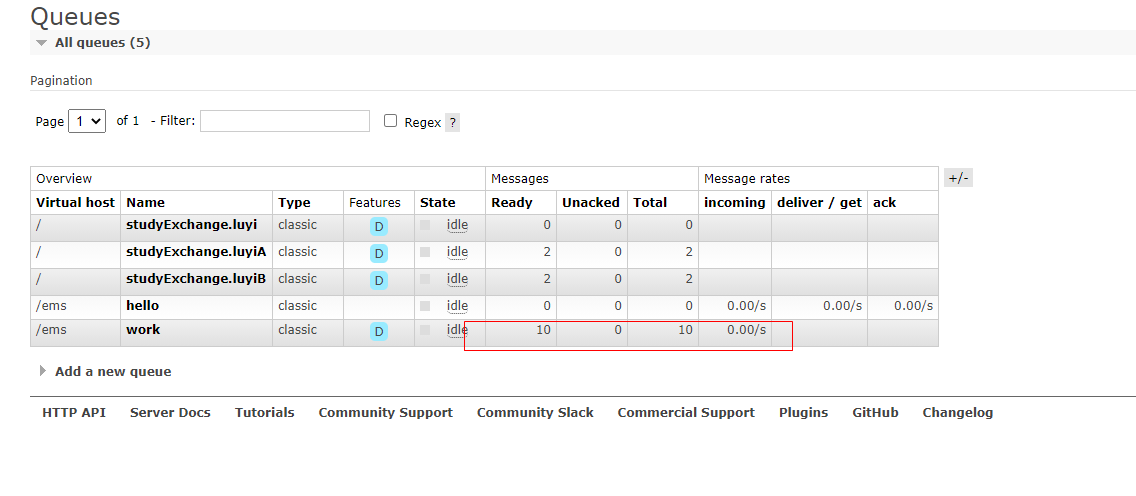Screen dimensions: 1136x496
Task: Click the idle state of work queue
Action: point(457,329)
